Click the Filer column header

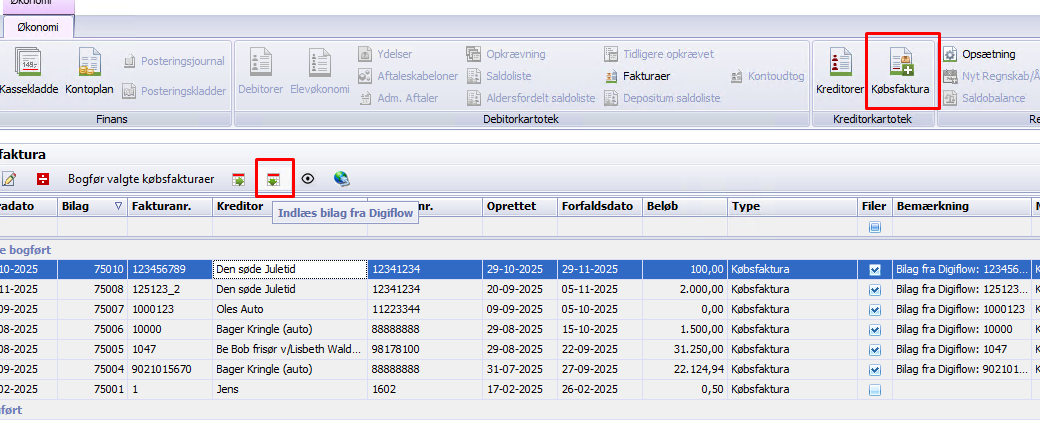tap(874, 206)
